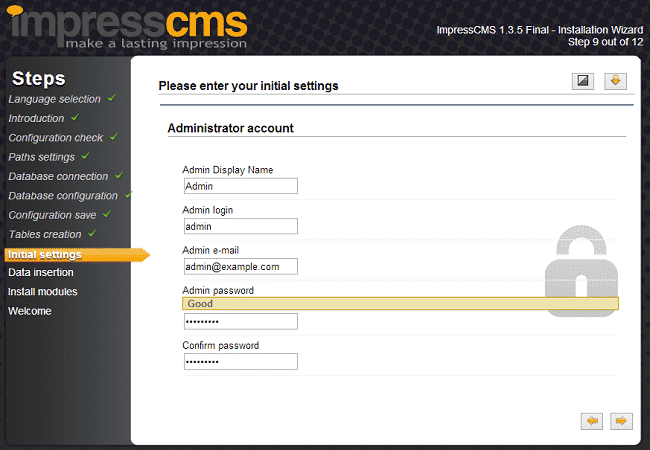Image resolution: width=650 pixels, height=450 pixels.
Task: Focus the Confirm password field
Action: click(x=240, y=362)
